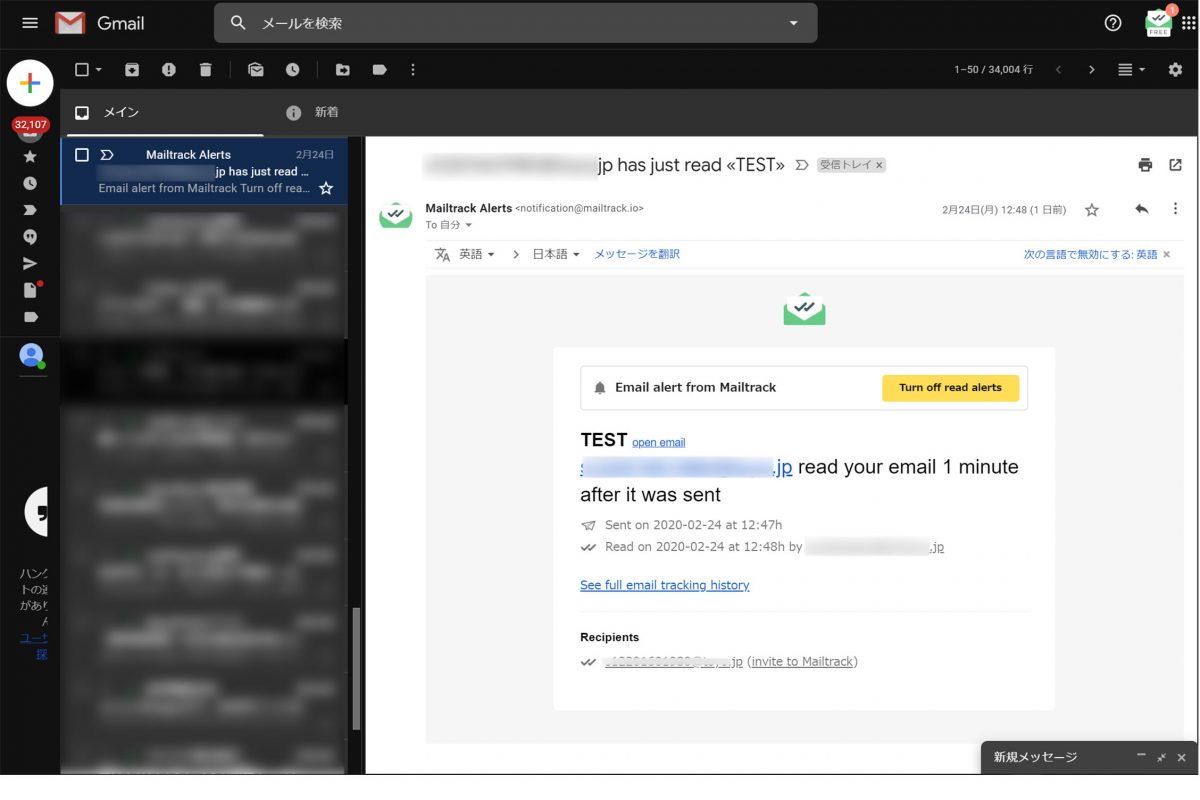Viewport: 1200px width, 800px height.
Task: Click the メッセージを翻訳 link
Action: pyautogui.click(x=637, y=254)
